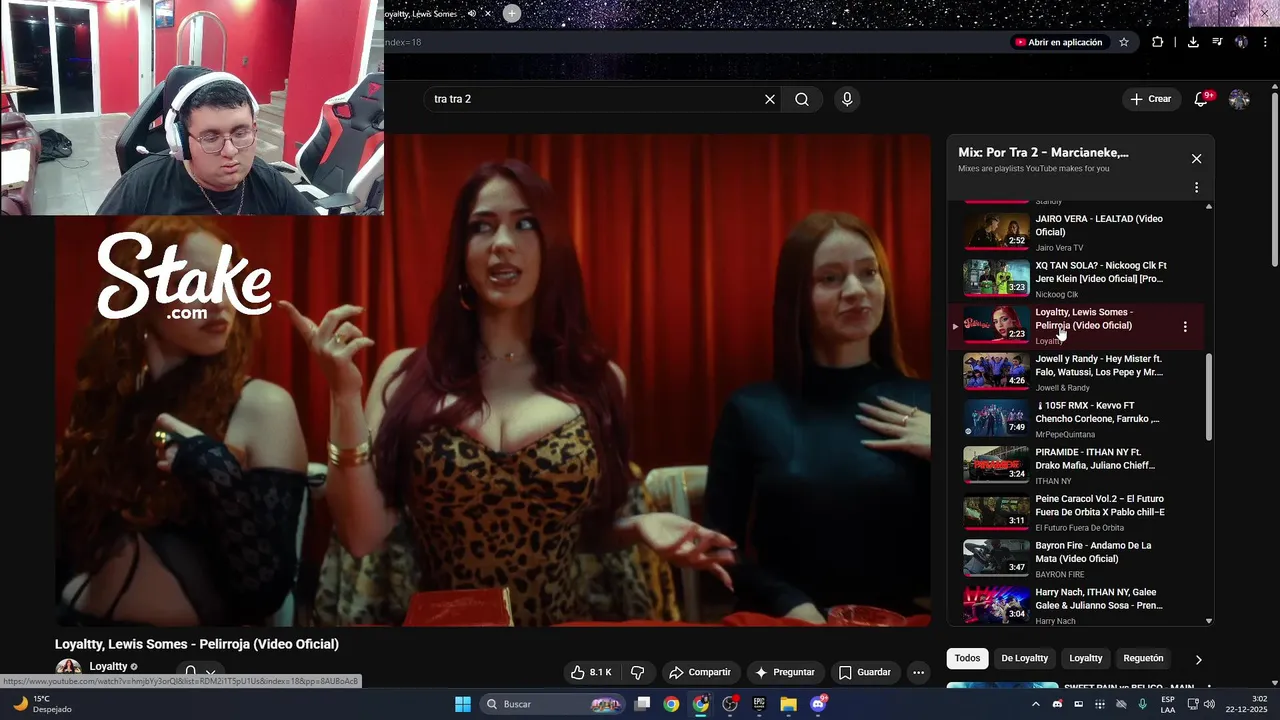Dislike the video with thumbs down
Viewport: 1280px width, 720px height.
coord(638,672)
